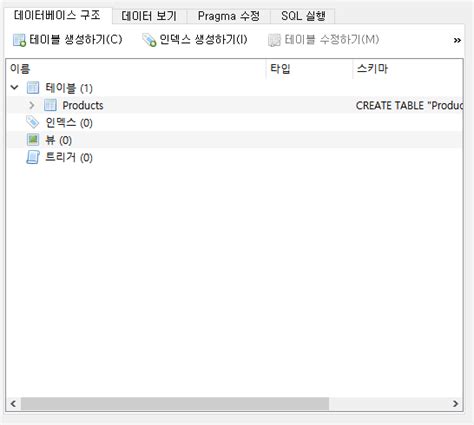Click the 테이블 생성하기(C) button label
Image resolution: width=474 pixels, height=425 pixels.
pyautogui.click(x=76, y=40)
